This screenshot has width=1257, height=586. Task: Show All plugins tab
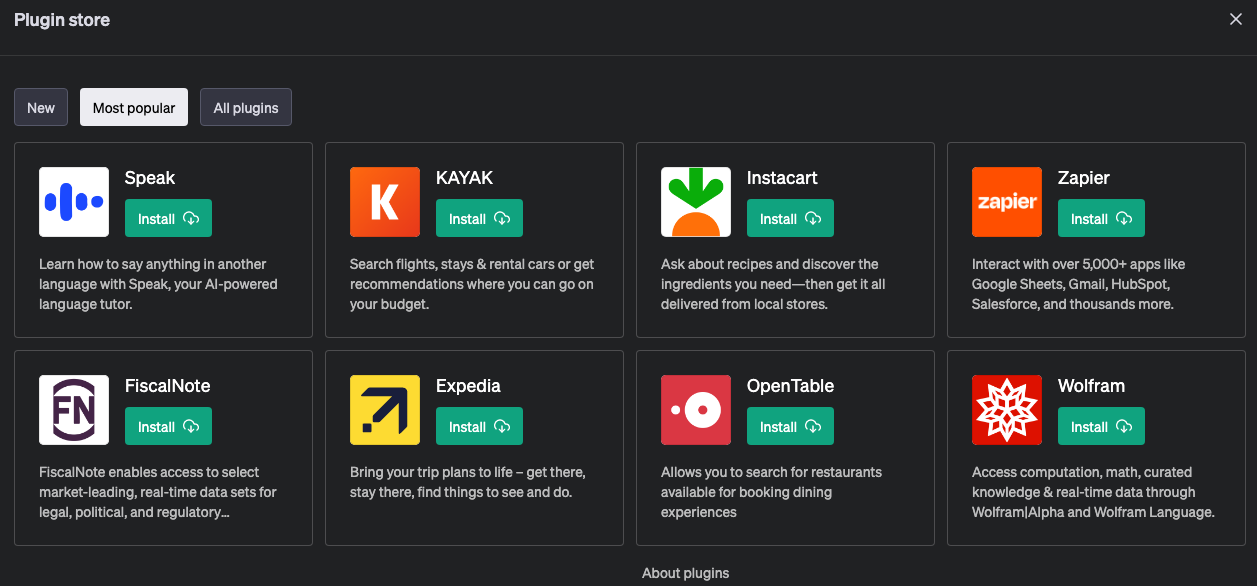(x=246, y=108)
